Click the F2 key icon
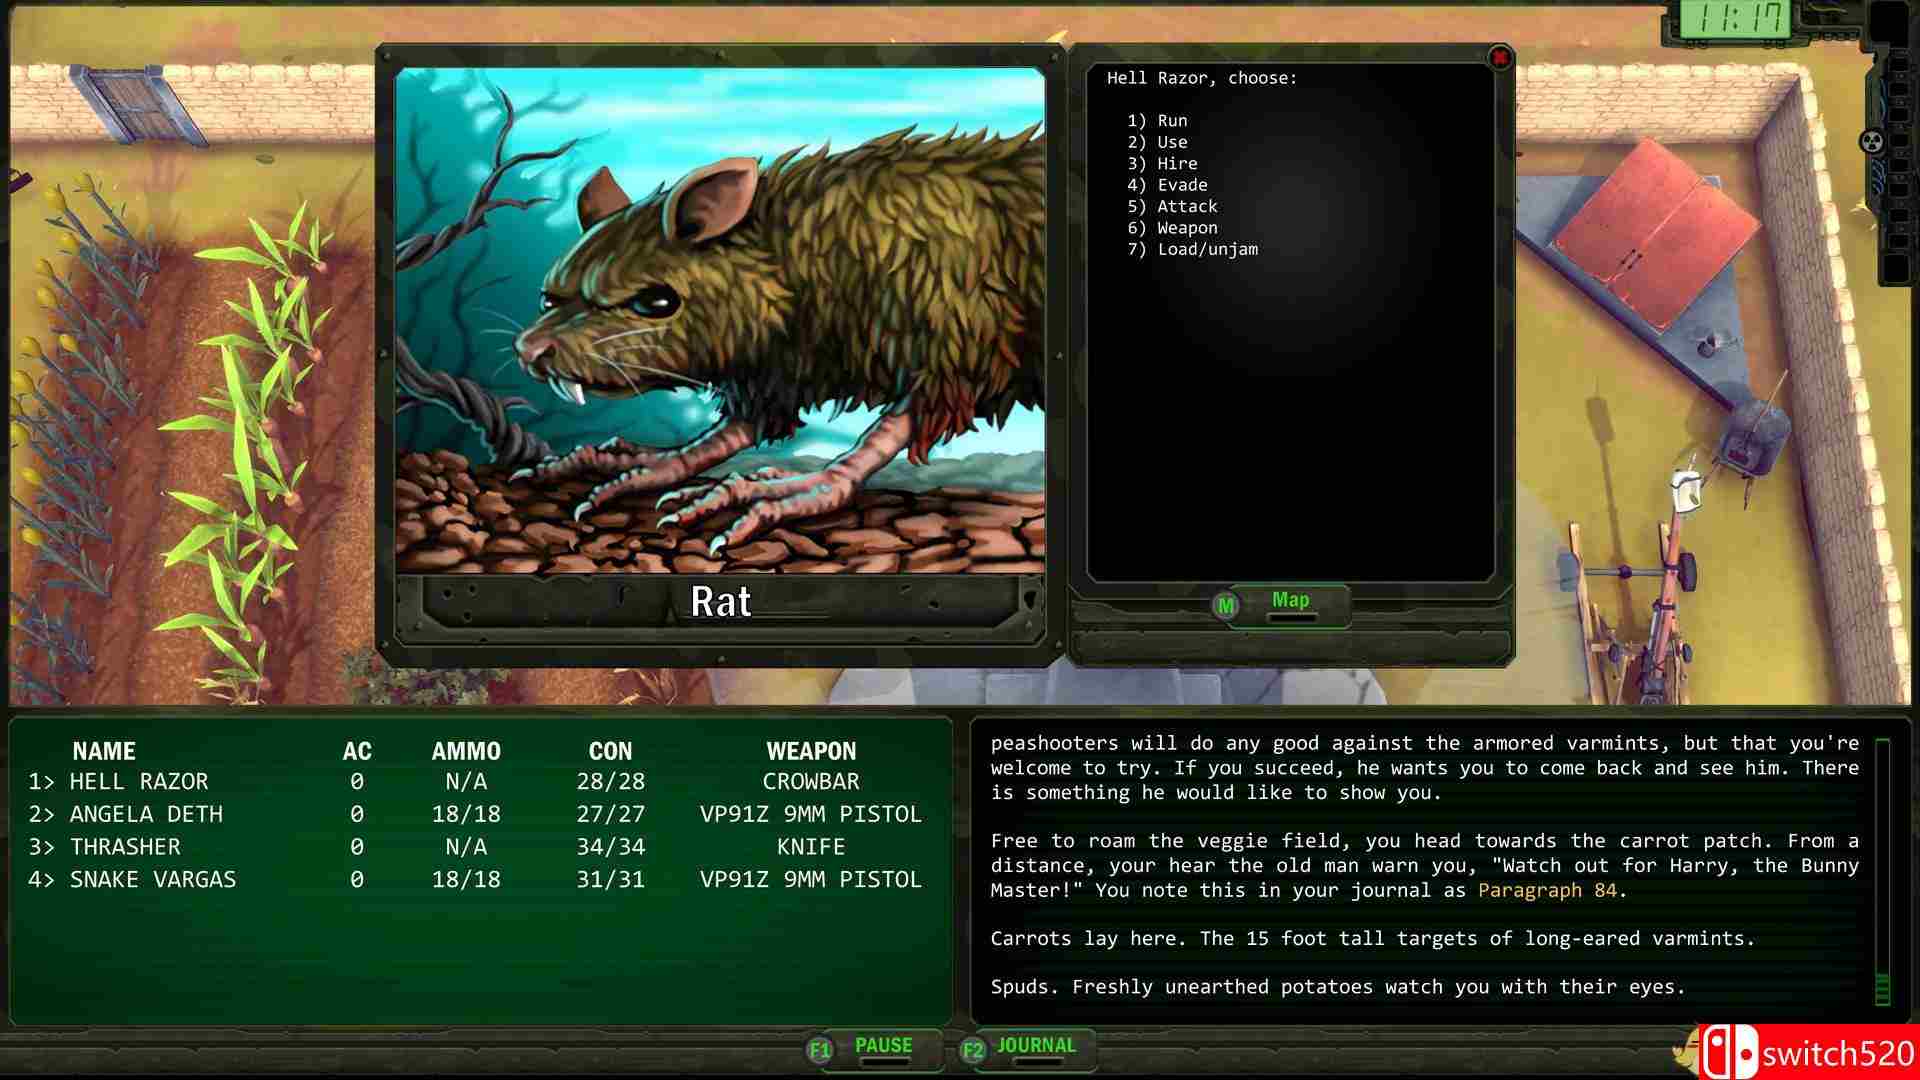Viewport: 1920px width, 1080px height. click(972, 1050)
